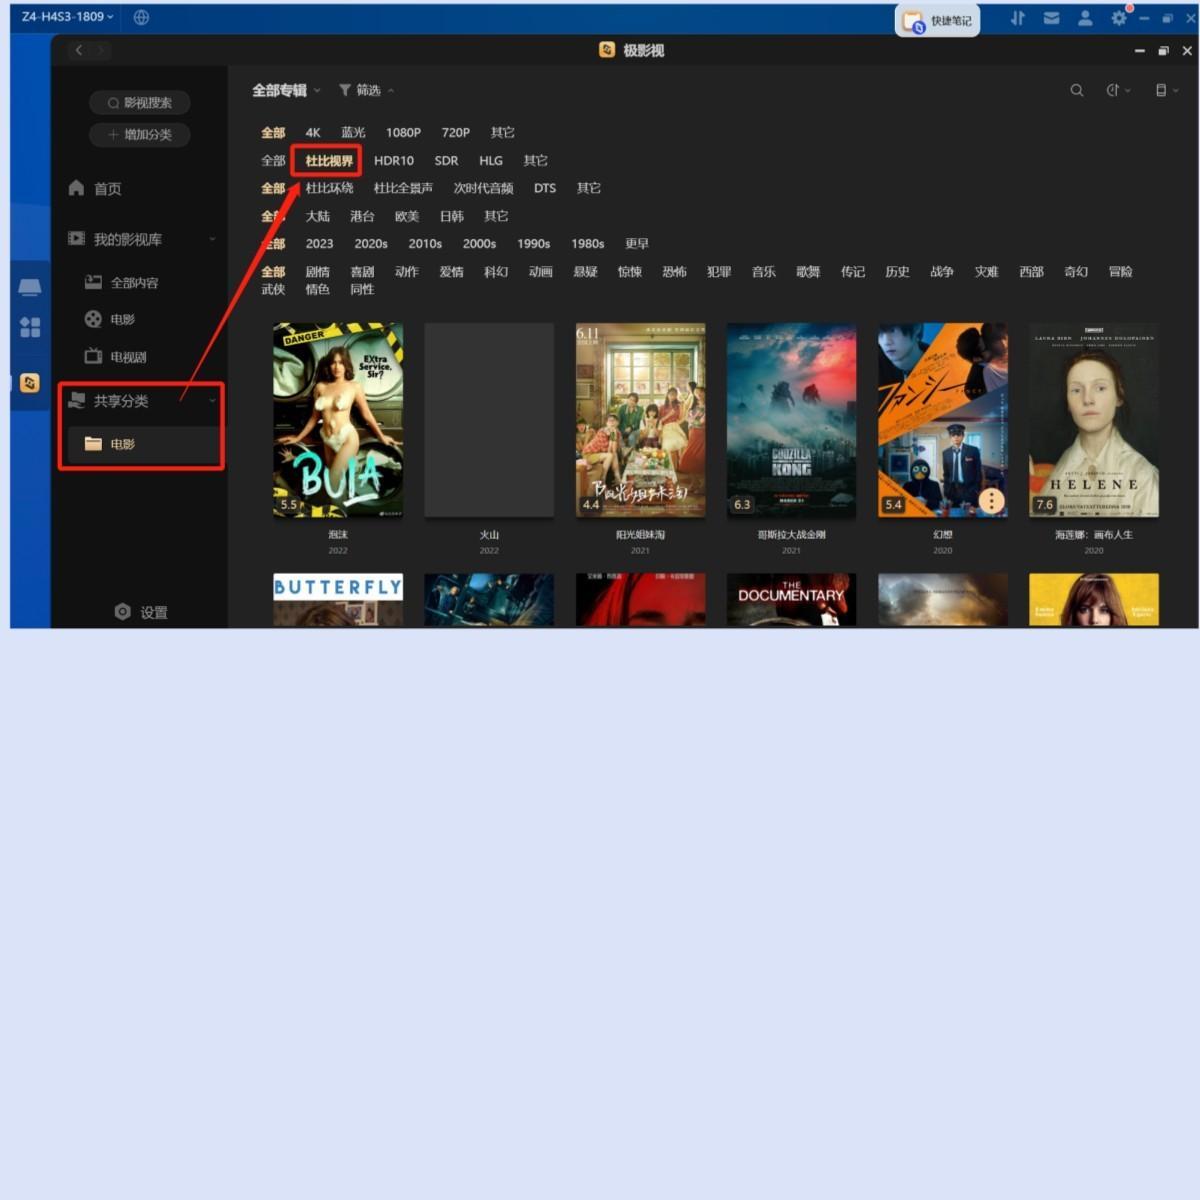
Task: Select the 4K resolution filter
Action: pos(313,133)
